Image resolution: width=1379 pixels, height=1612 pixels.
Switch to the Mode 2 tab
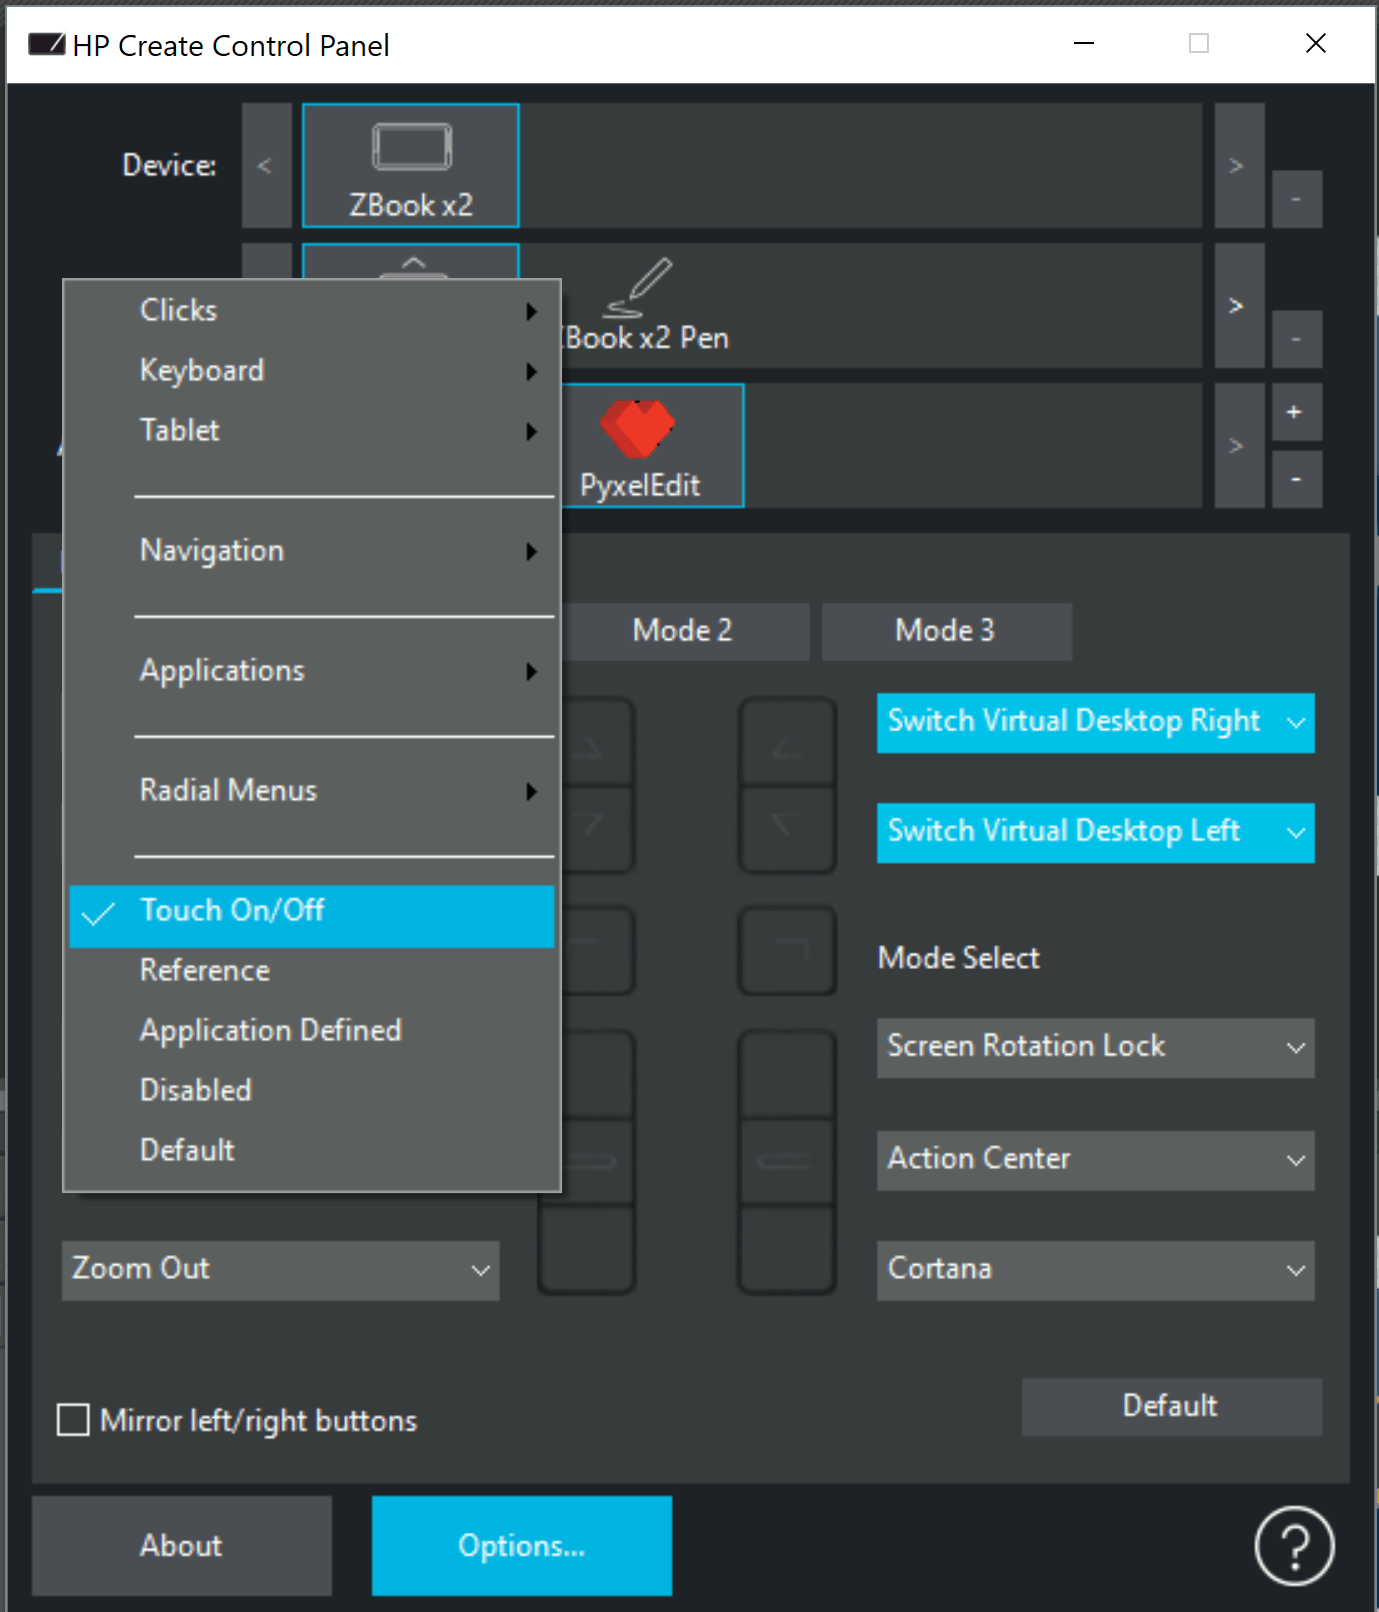click(x=685, y=631)
